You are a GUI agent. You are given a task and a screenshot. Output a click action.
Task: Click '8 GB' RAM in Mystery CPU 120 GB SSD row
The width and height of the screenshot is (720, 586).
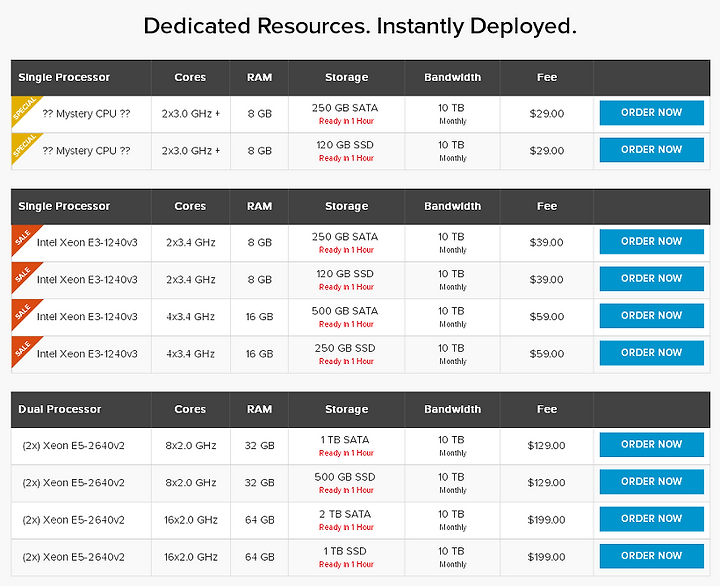(x=259, y=151)
